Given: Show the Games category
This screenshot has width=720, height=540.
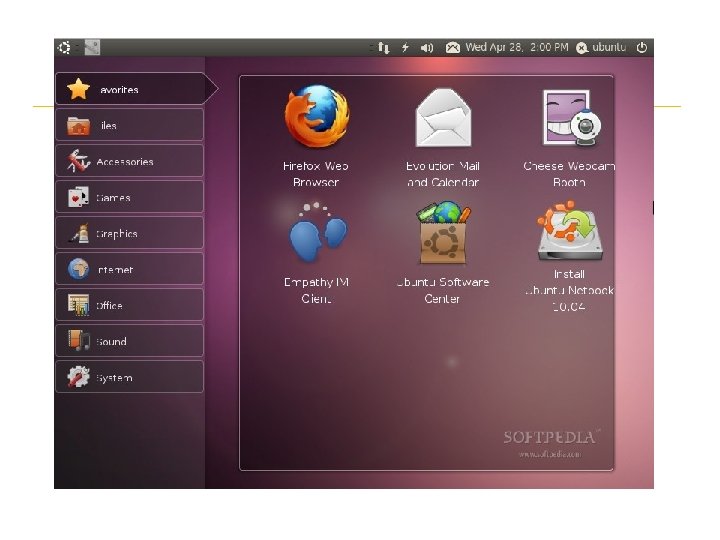Looking at the screenshot, I should tap(129, 197).
